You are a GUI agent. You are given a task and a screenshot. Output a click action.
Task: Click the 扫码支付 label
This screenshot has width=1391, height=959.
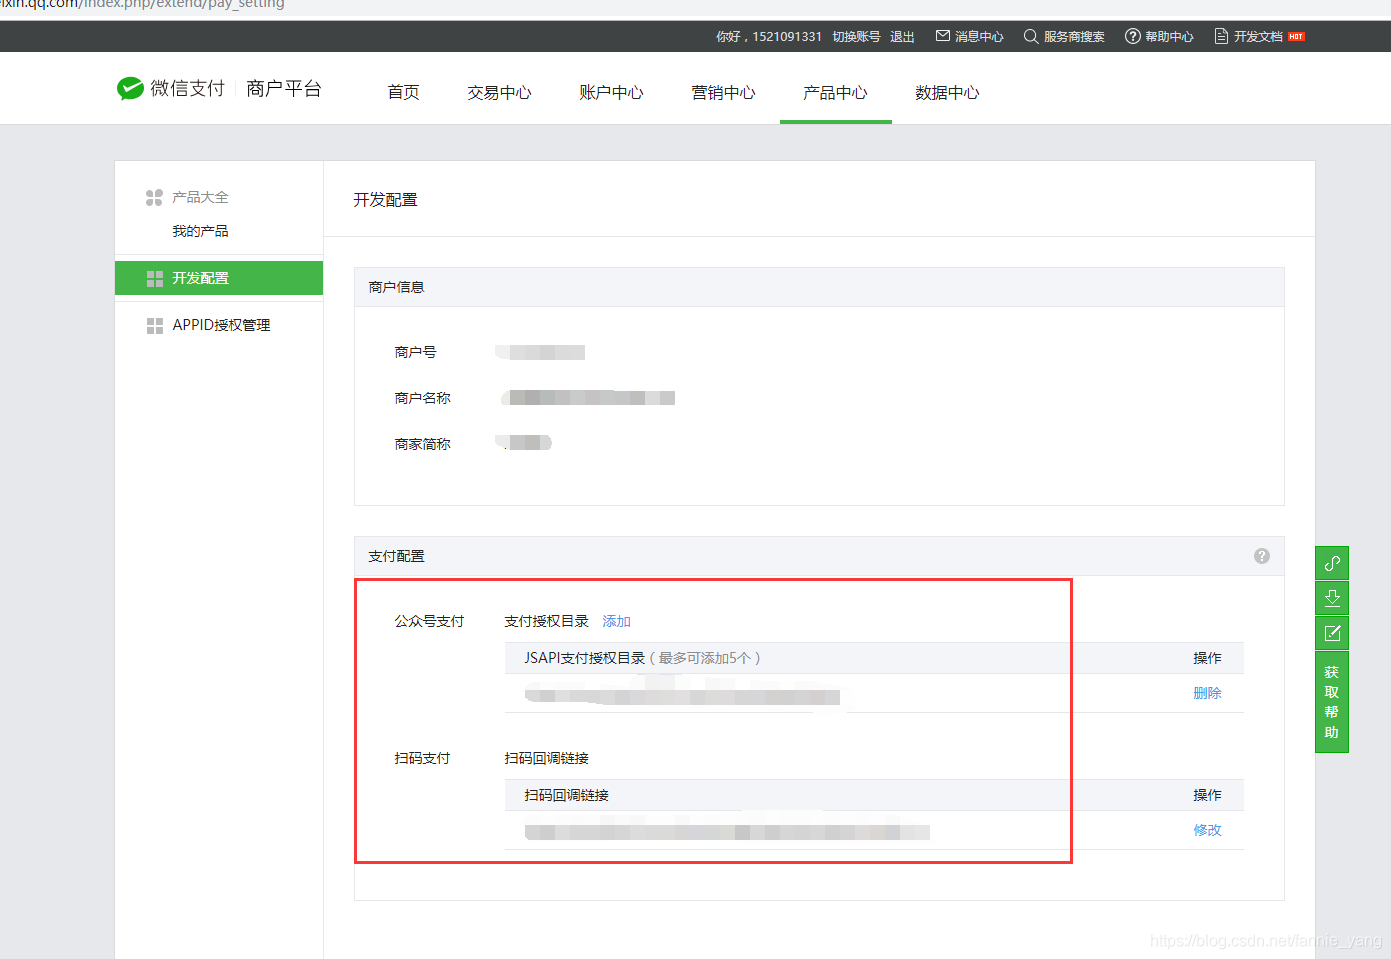click(422, 758)
